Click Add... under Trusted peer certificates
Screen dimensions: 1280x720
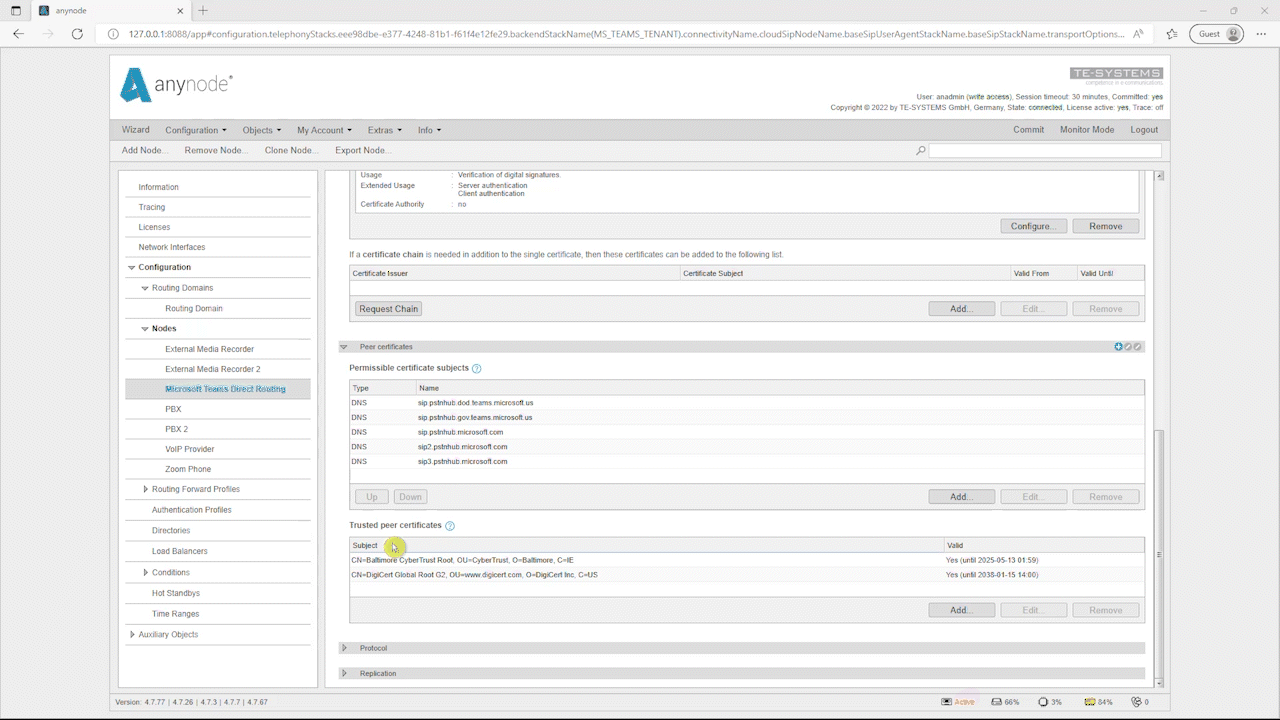pos(961,610)
